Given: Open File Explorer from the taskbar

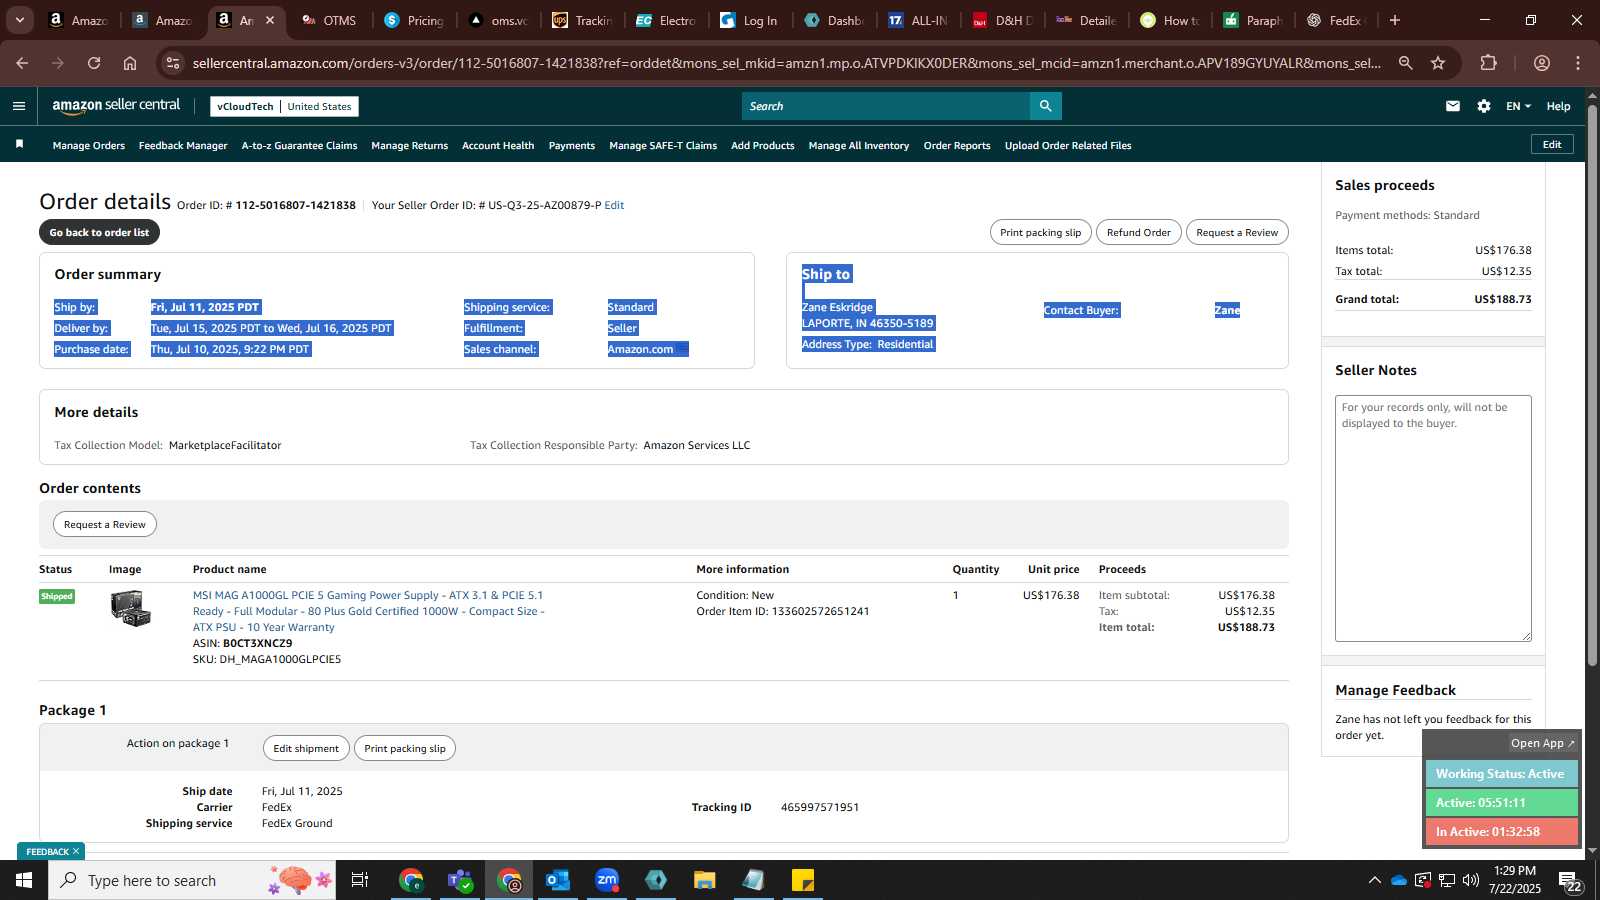Looking at the screenshot, I should [705, 880].
